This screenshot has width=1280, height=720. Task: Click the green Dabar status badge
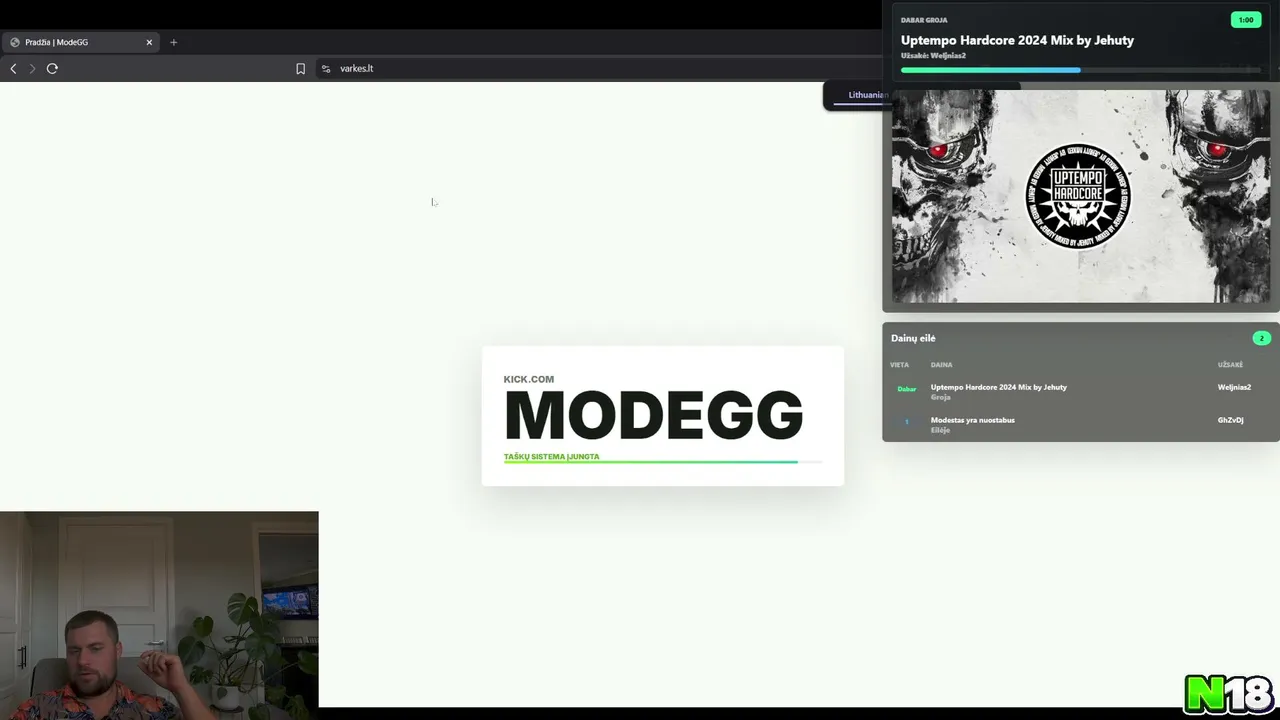(906, 389)
